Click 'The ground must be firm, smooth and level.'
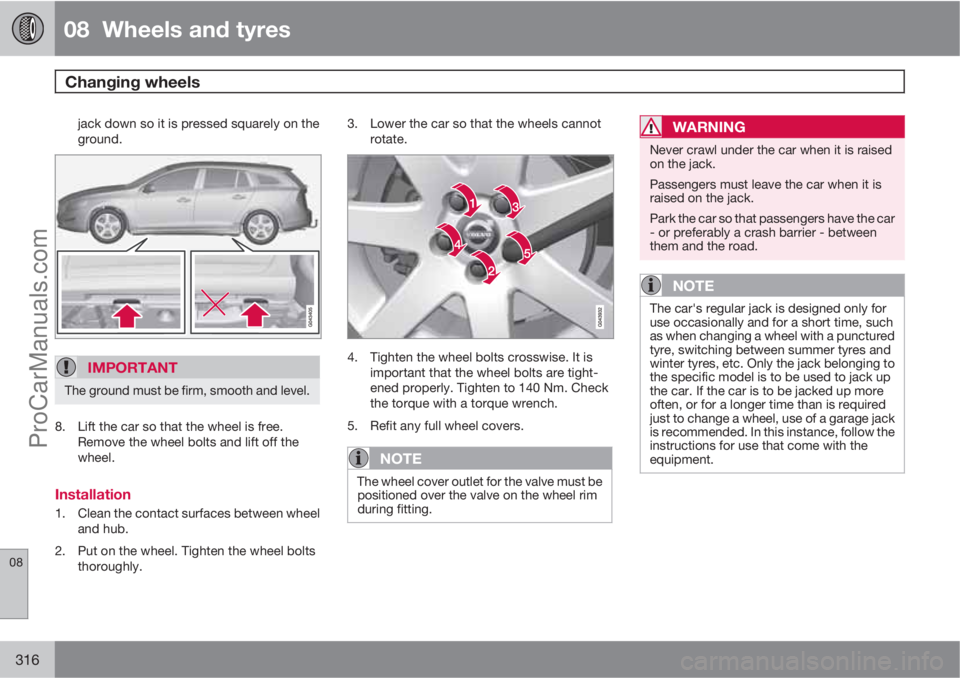This screenshot has width=960, height=678. (x=187, y=391)
